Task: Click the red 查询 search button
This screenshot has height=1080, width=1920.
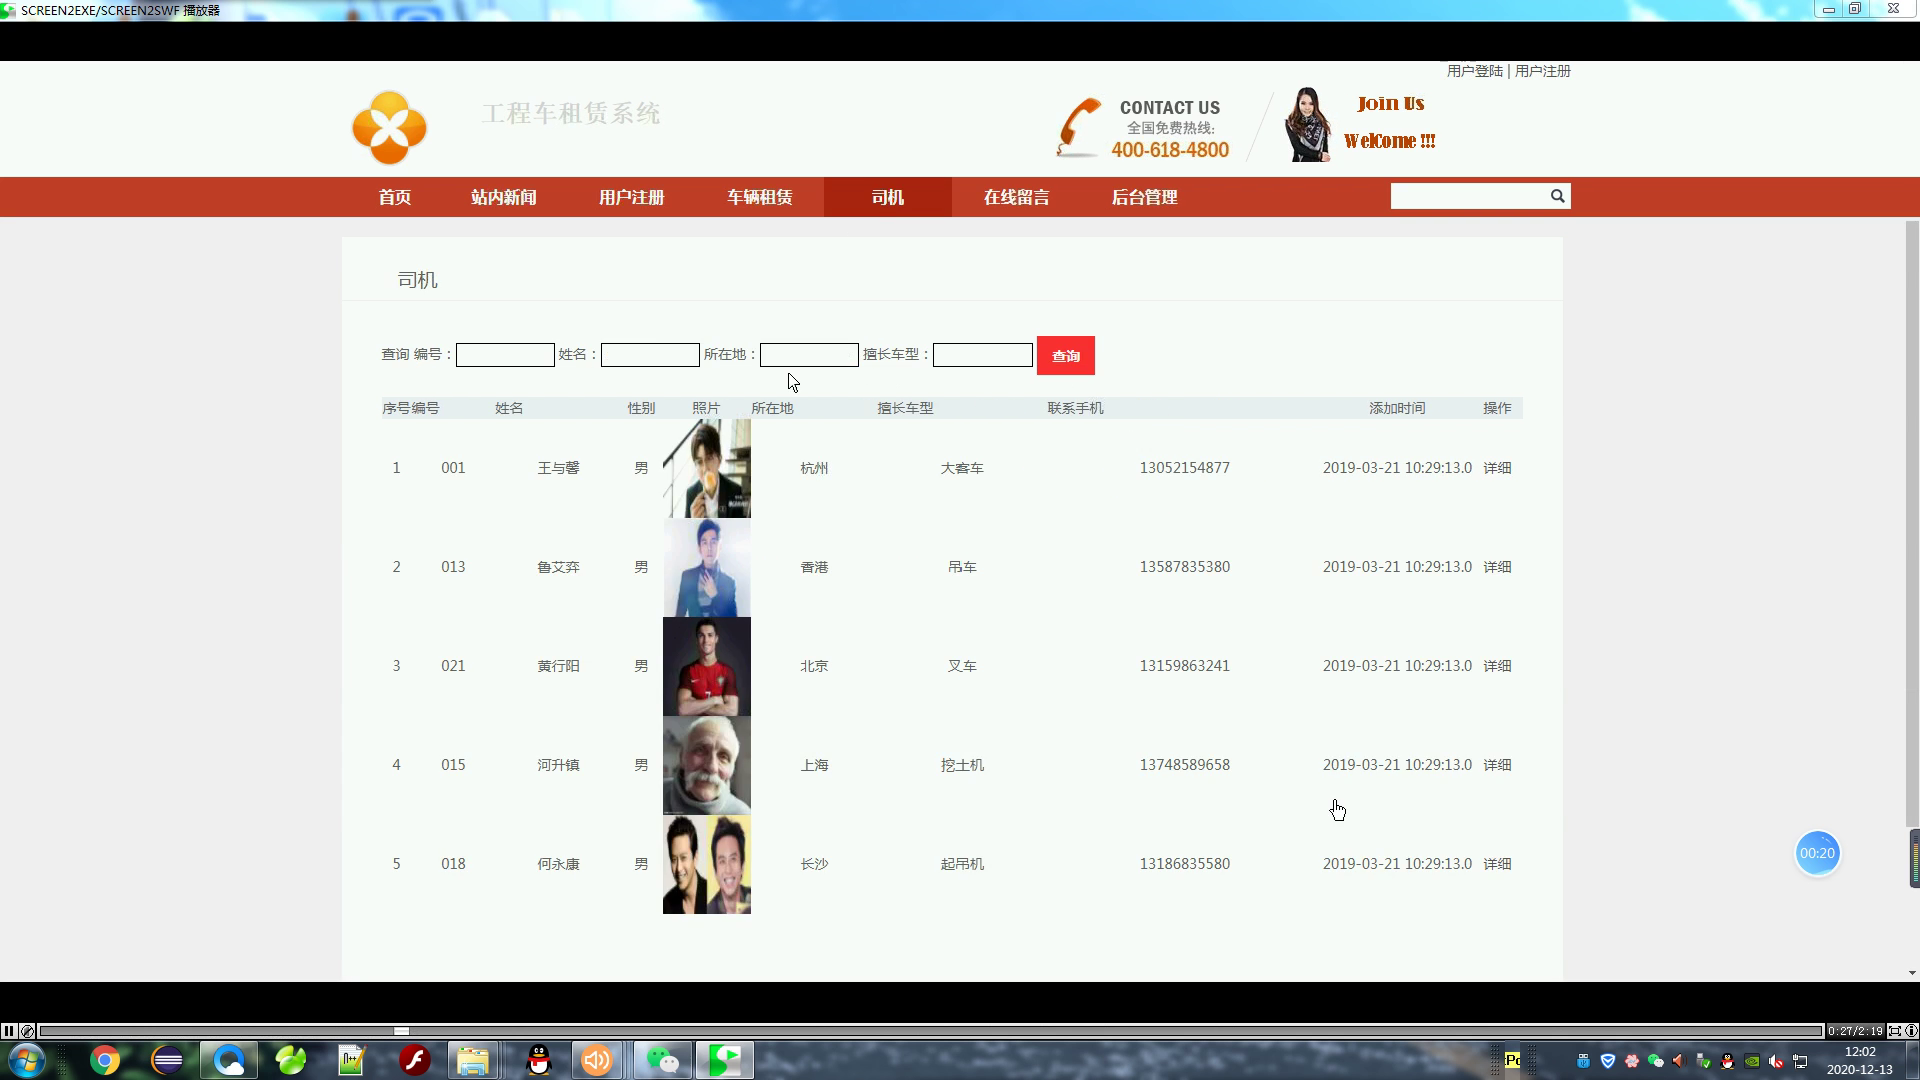Action: pyautogui.click(x=1066, y=355)
